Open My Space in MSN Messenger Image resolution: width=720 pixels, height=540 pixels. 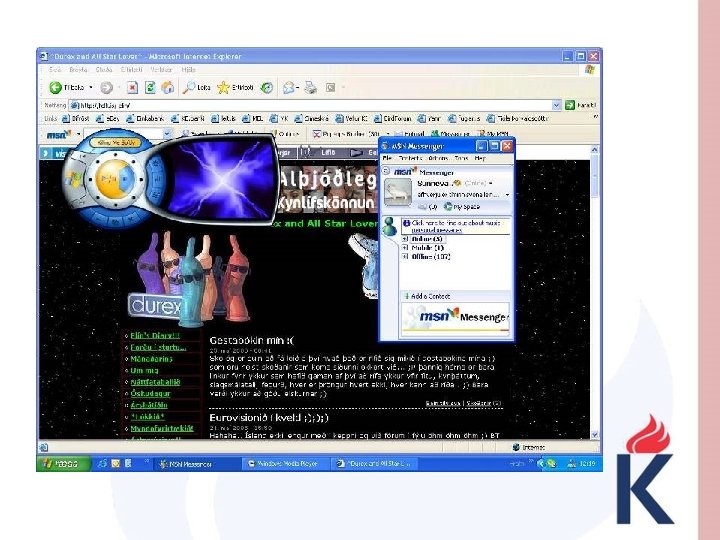(461, 207)
